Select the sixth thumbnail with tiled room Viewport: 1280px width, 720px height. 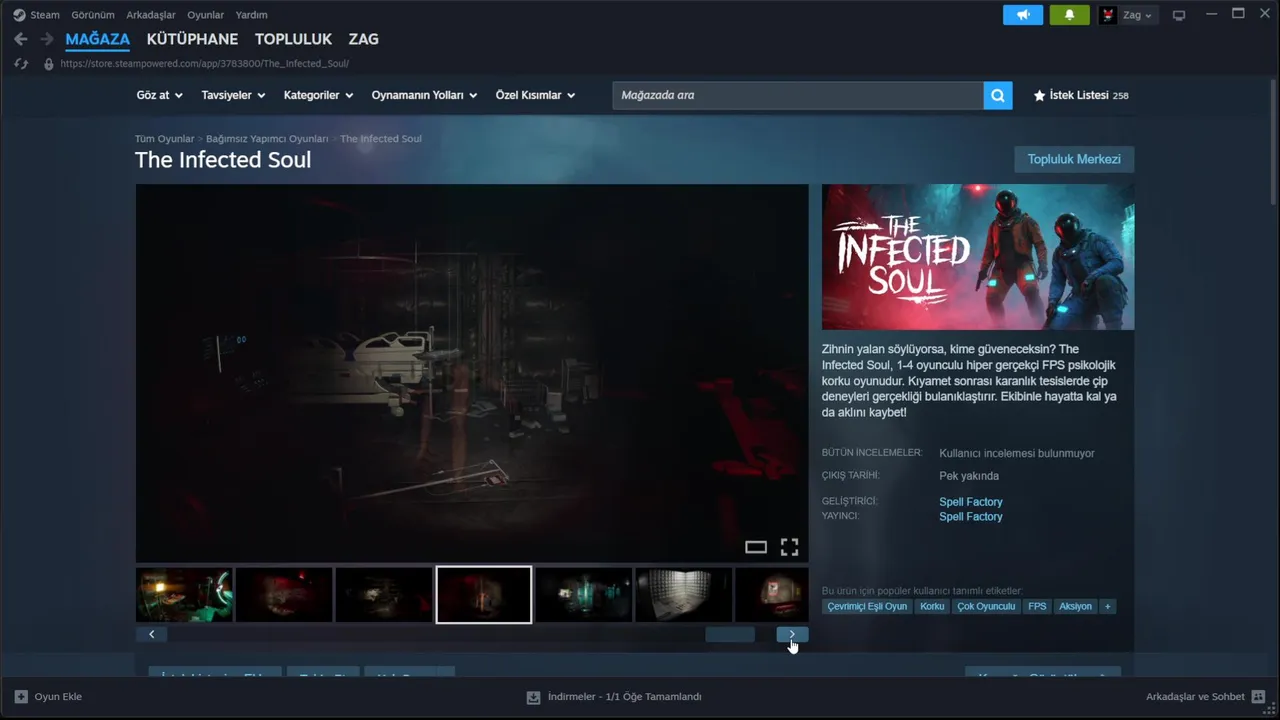(x=684, y=595)
